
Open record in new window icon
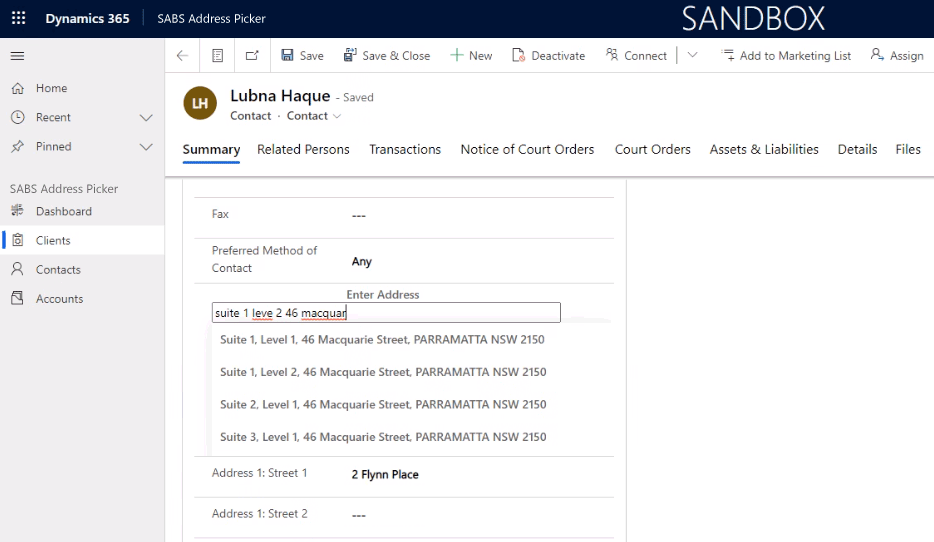pyautogui.click(x=252, y=56)
